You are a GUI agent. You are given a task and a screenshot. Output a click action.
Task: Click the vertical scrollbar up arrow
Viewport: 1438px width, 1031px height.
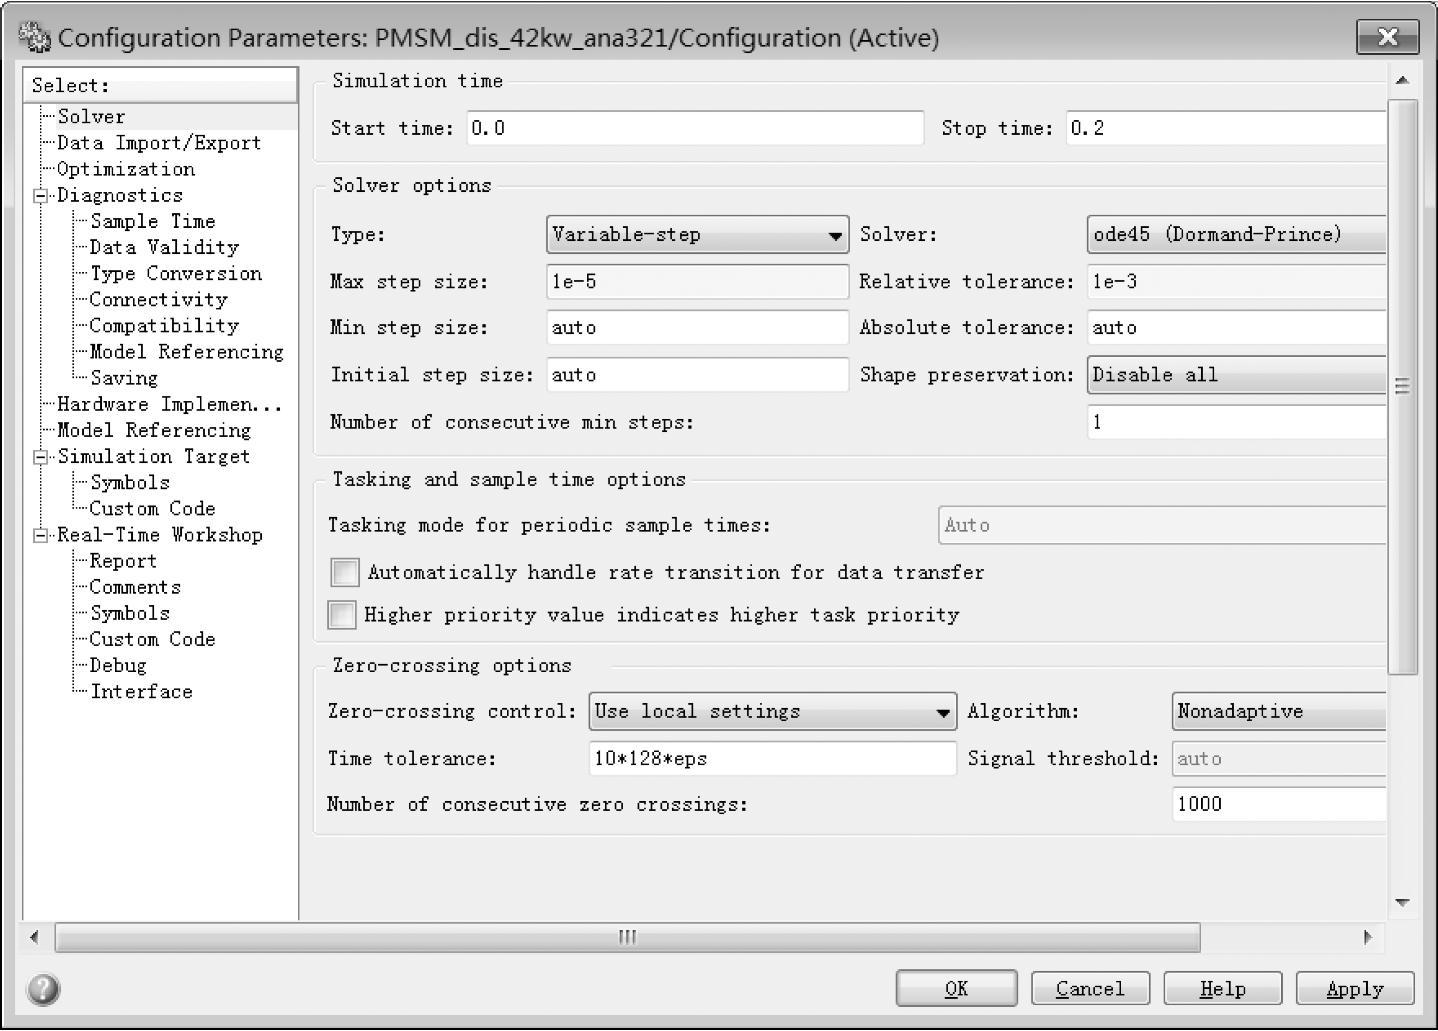[1402, 80]
